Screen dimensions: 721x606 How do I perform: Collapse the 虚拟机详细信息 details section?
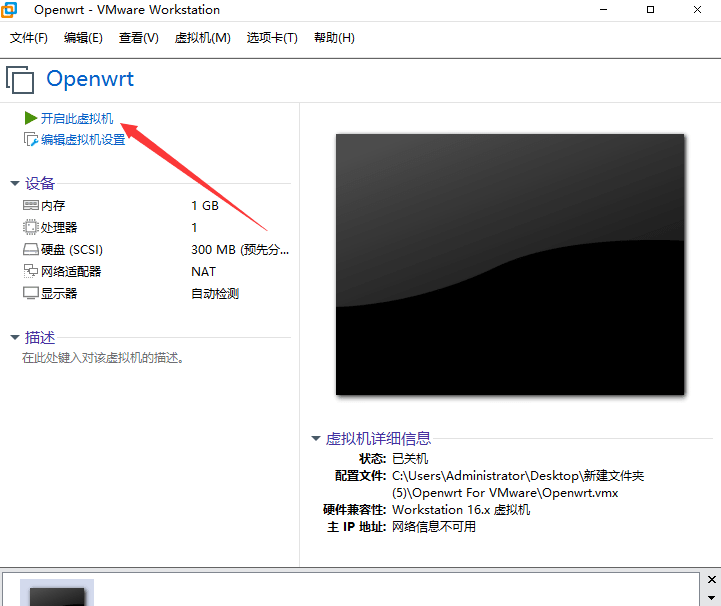[x=315, y=439]
